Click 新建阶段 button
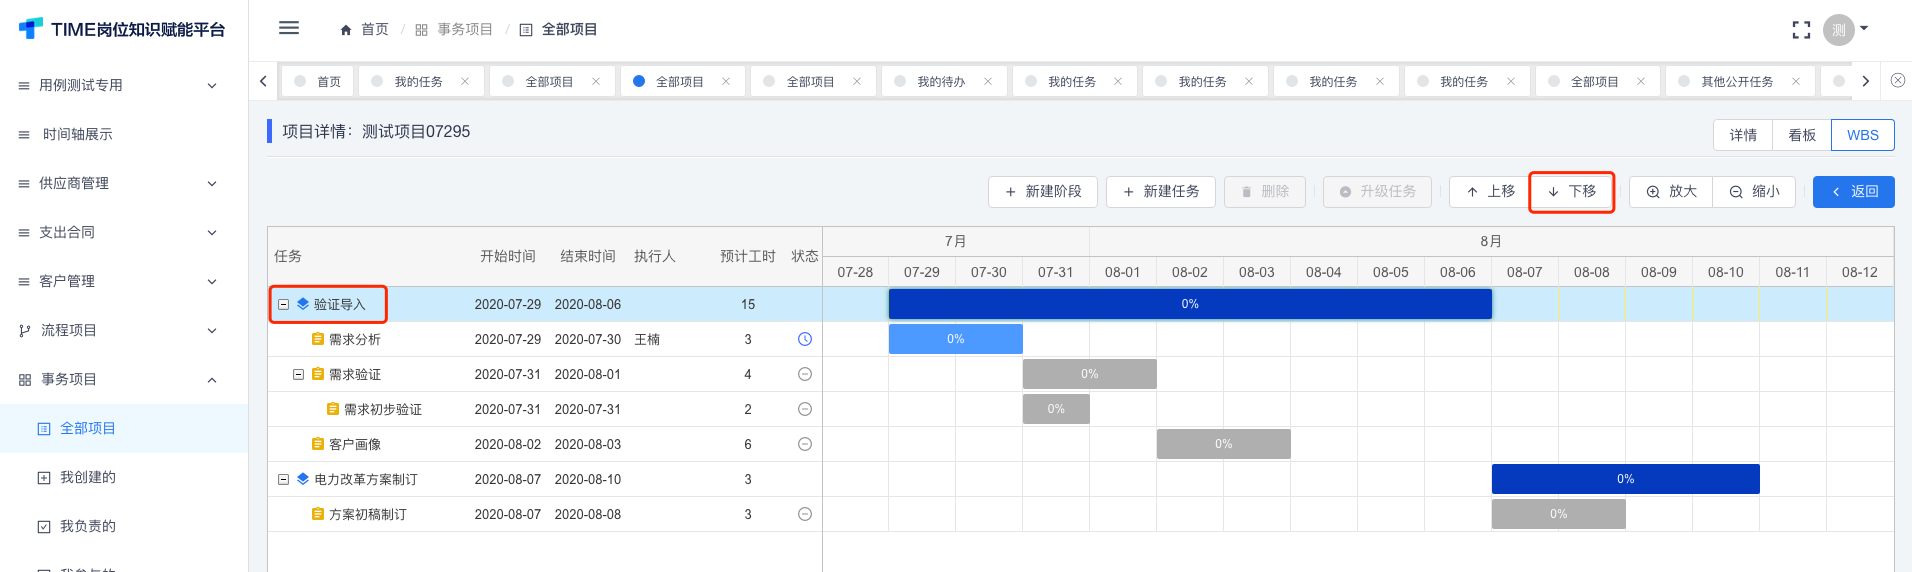This screenshot has height=572, width=1912. [1043, 191]
